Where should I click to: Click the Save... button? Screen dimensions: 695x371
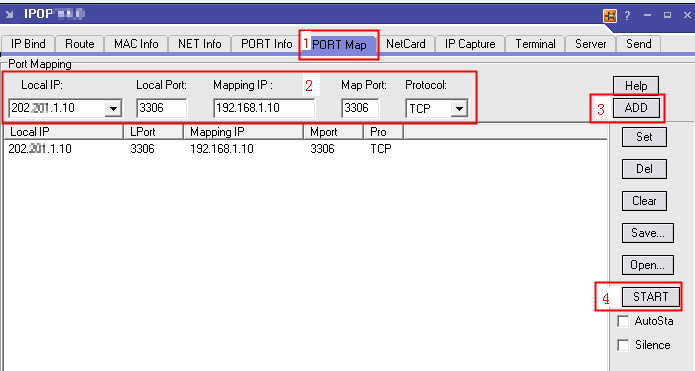(648, 233)
